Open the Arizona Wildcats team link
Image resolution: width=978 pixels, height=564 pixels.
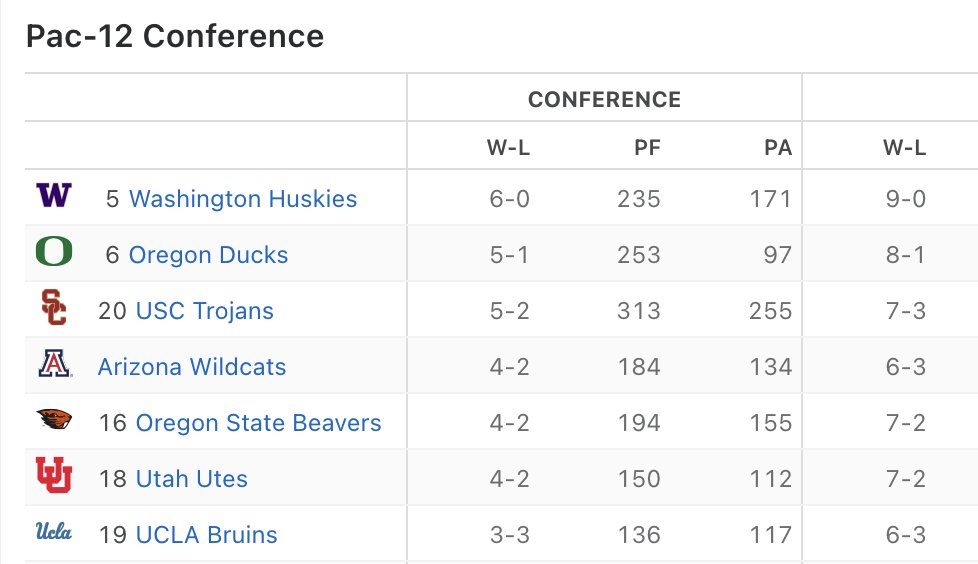point(192,367)
